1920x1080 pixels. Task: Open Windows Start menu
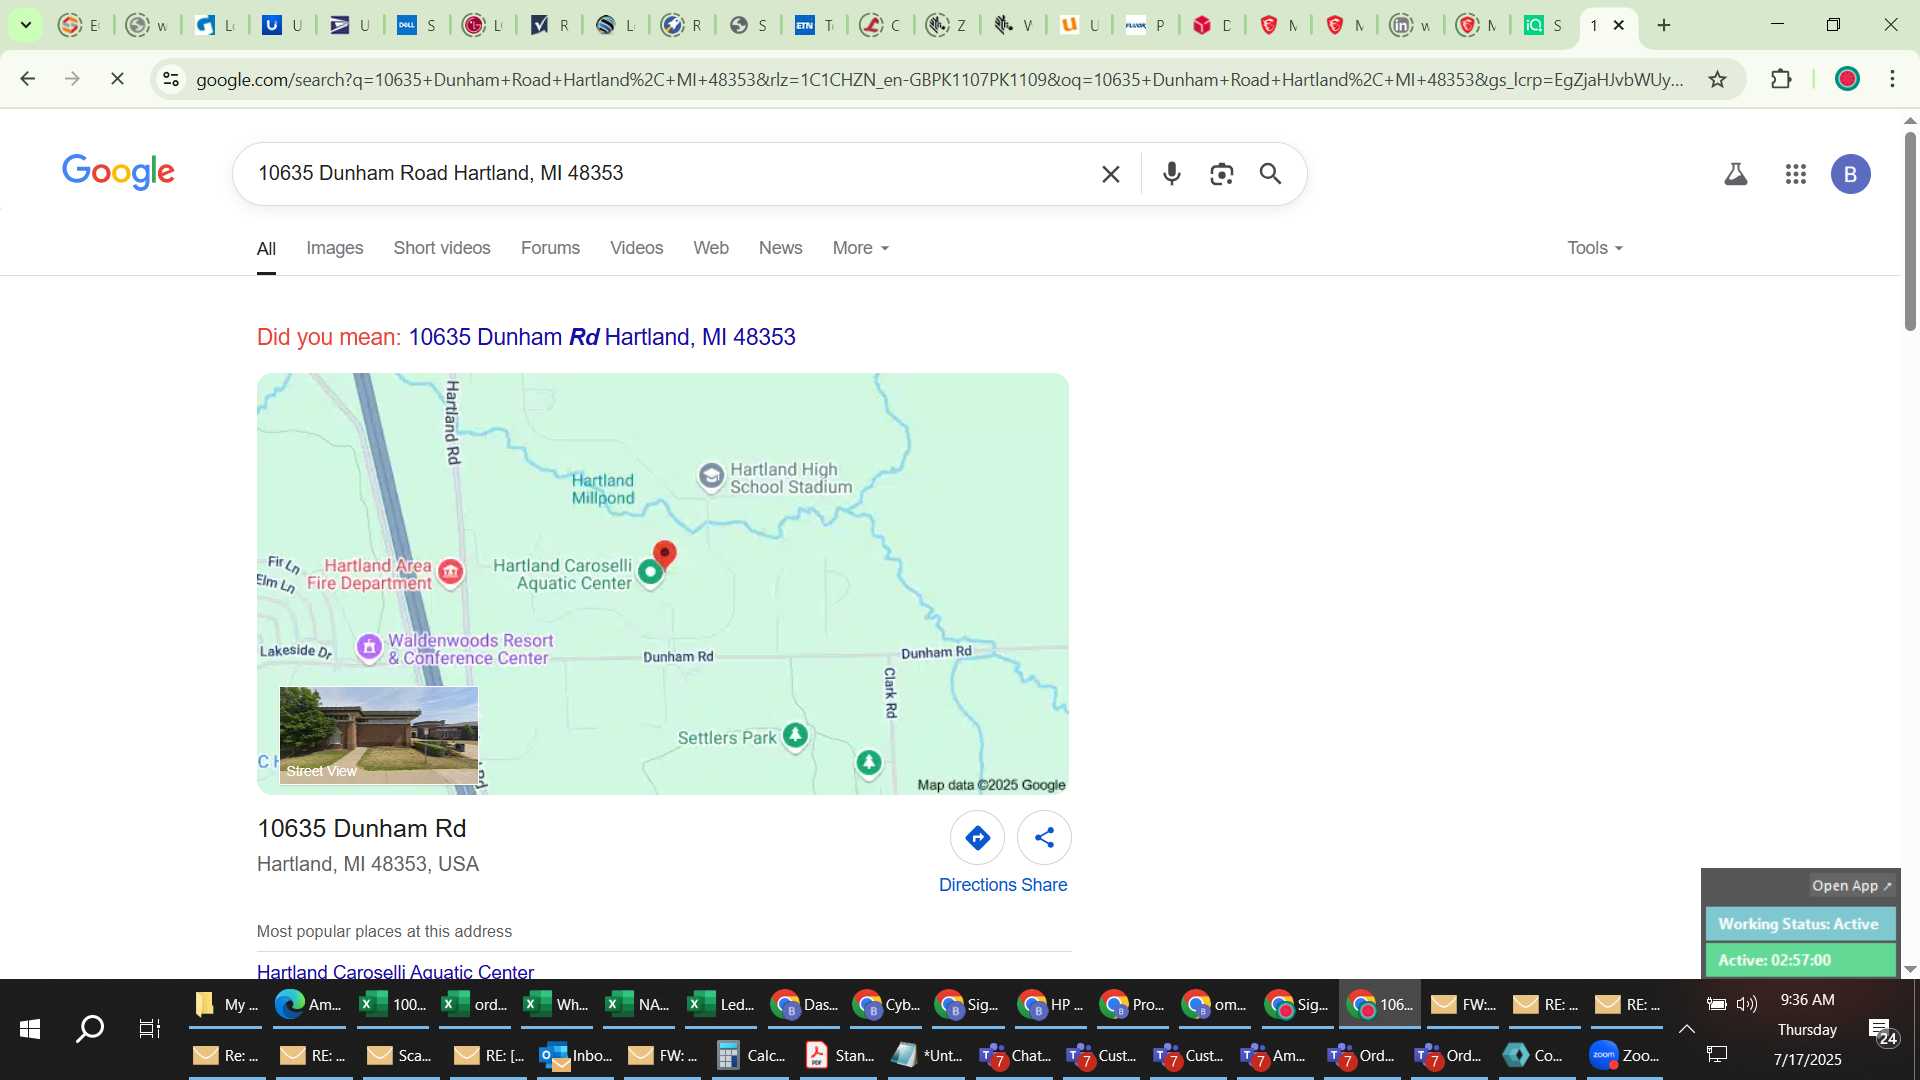pos(30,1029)
